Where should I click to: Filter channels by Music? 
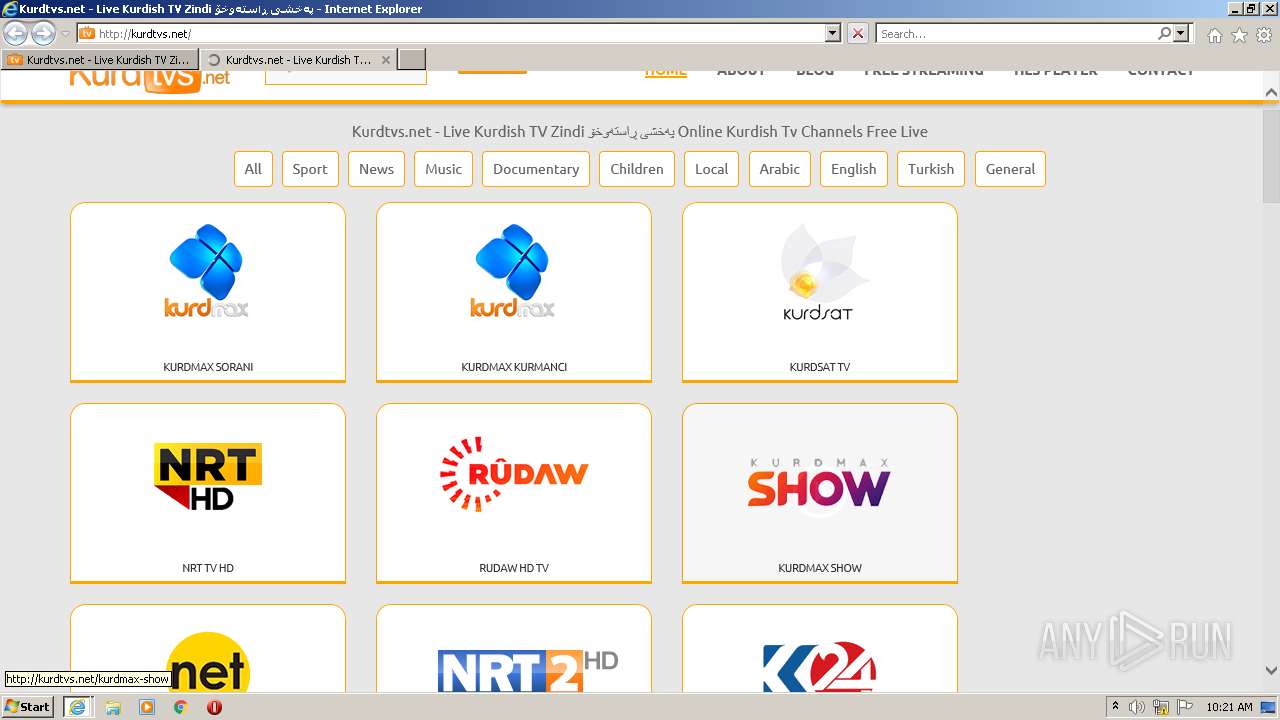[x=443, y=169]
